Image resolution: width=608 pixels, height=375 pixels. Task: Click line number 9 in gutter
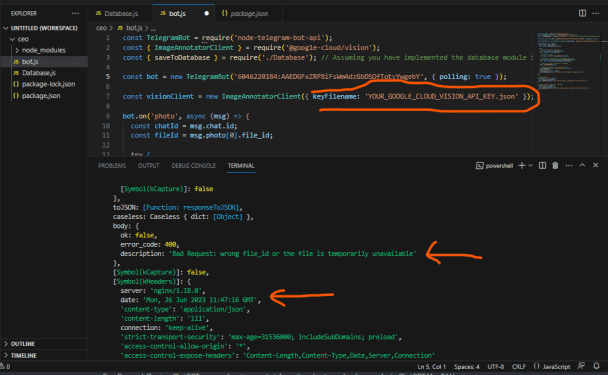tap(108, 116)
